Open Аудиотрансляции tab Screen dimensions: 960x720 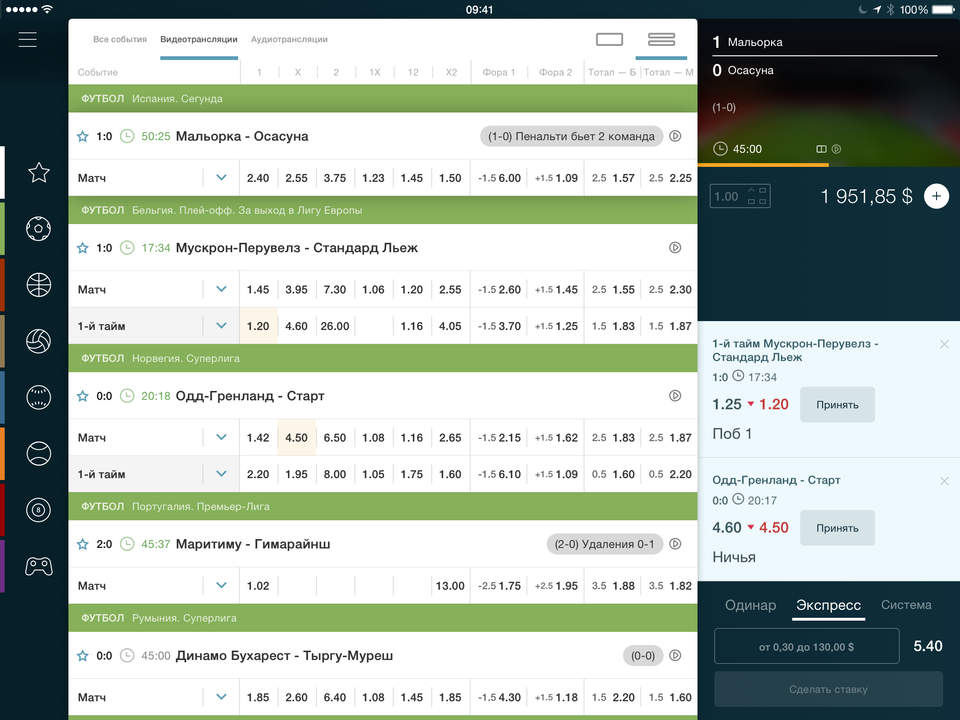pos(289,39)
